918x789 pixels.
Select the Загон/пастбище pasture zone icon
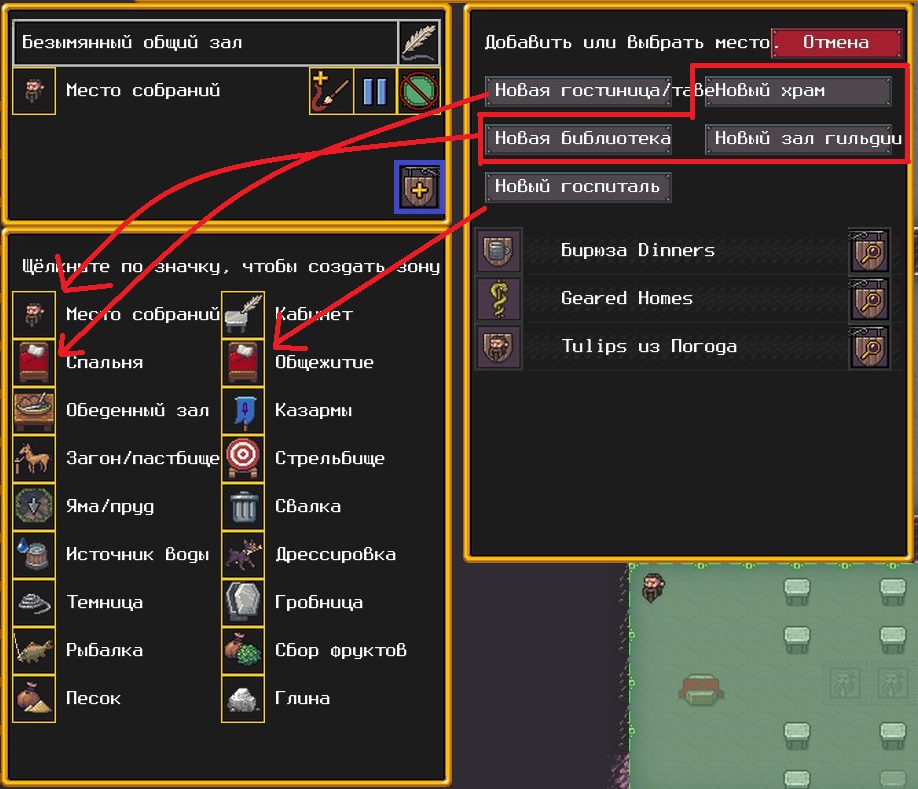(34, 458)
